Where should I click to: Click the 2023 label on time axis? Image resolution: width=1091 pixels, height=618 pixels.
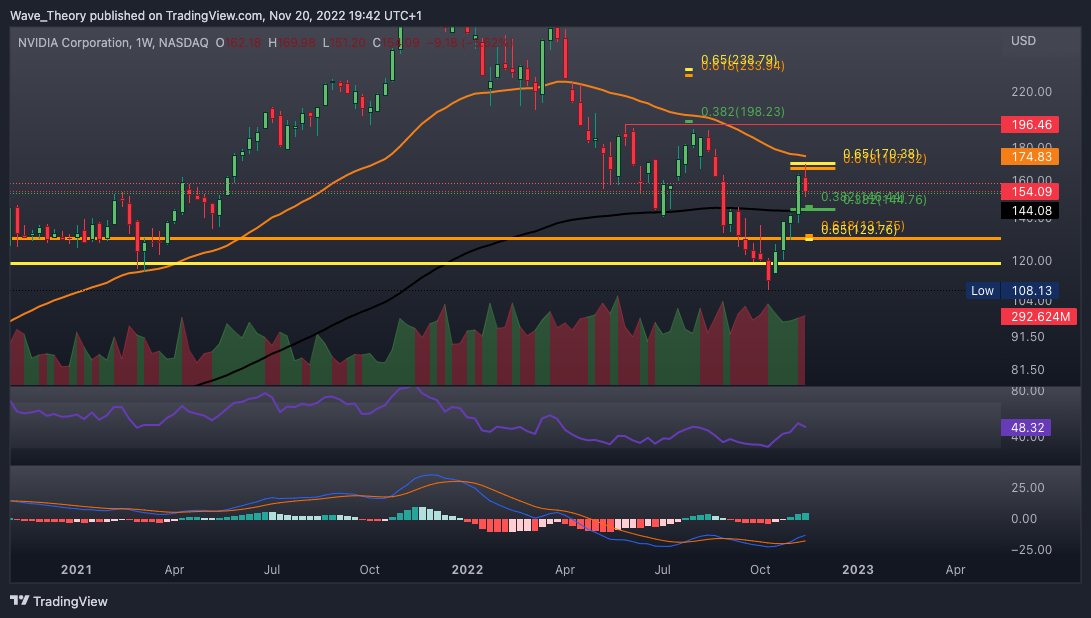point(858,569)
